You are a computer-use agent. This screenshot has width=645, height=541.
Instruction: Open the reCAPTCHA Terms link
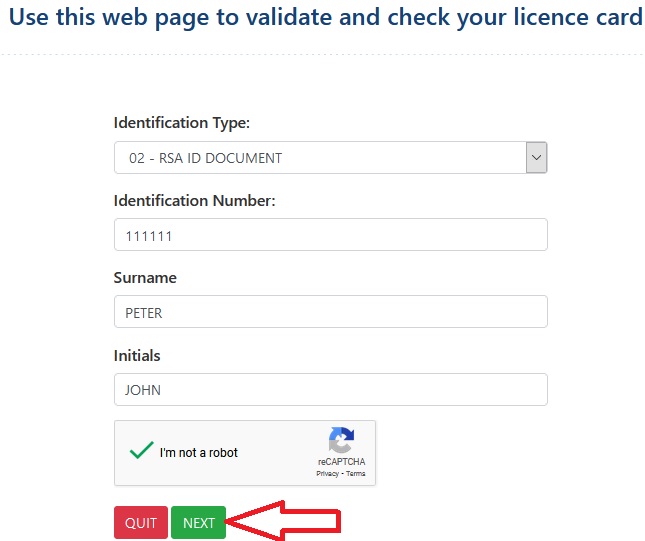tap(356, 473)
